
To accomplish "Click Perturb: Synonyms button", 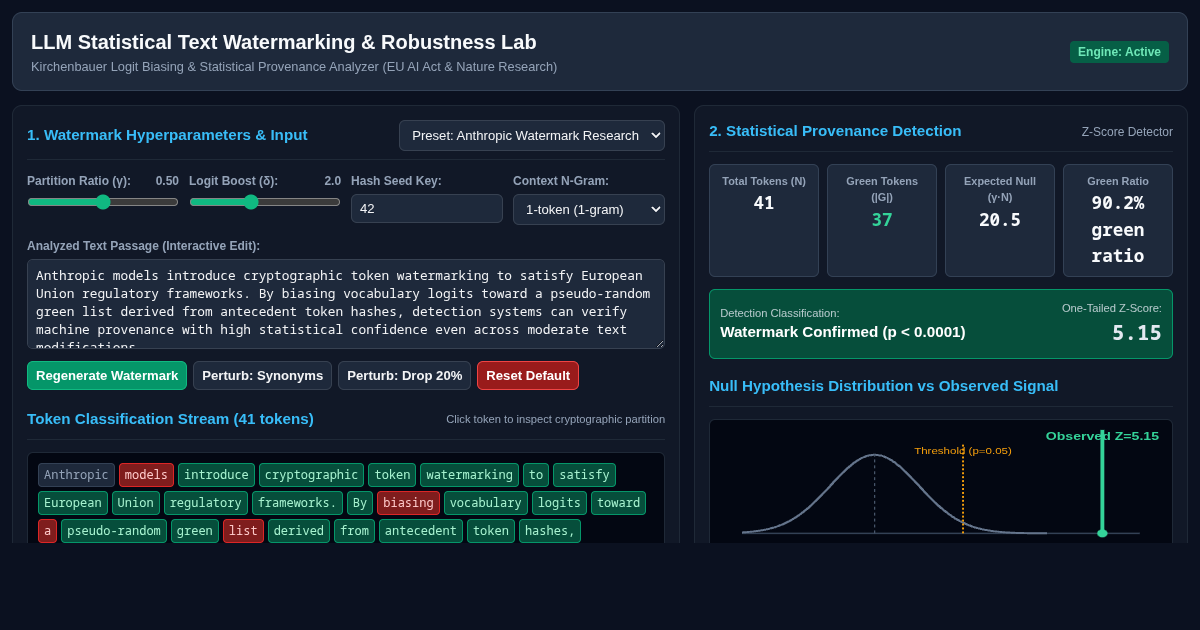I will tap(262, 375).
